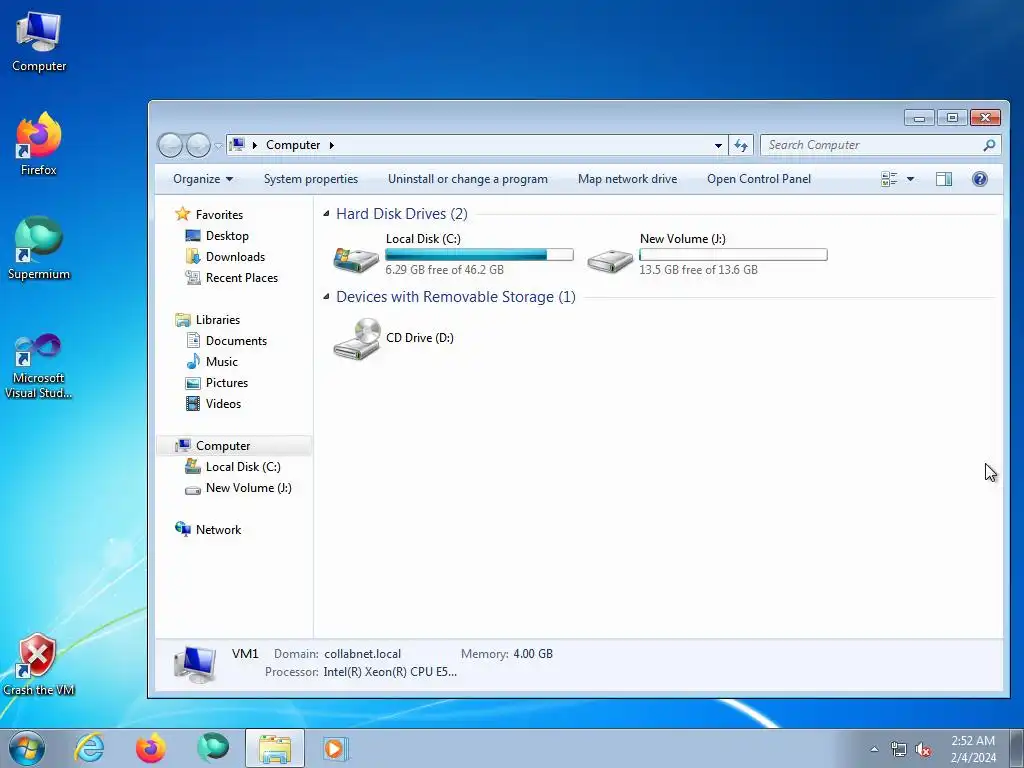Expand the arrow after Computer in breadcrumb

click(x=332, y=145)
